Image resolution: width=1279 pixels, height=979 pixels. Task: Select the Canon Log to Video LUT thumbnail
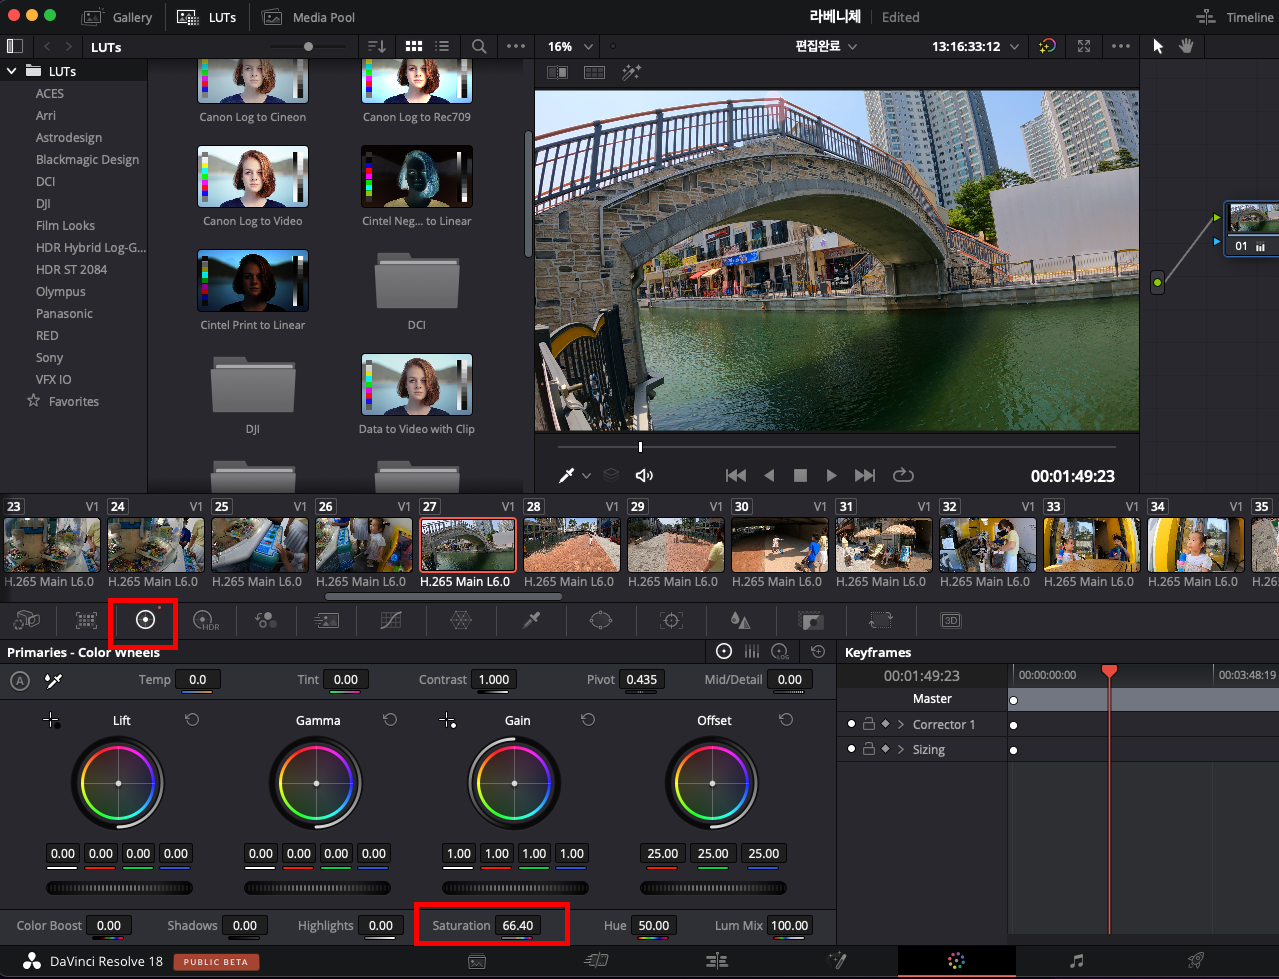click(x=253, y=177)
